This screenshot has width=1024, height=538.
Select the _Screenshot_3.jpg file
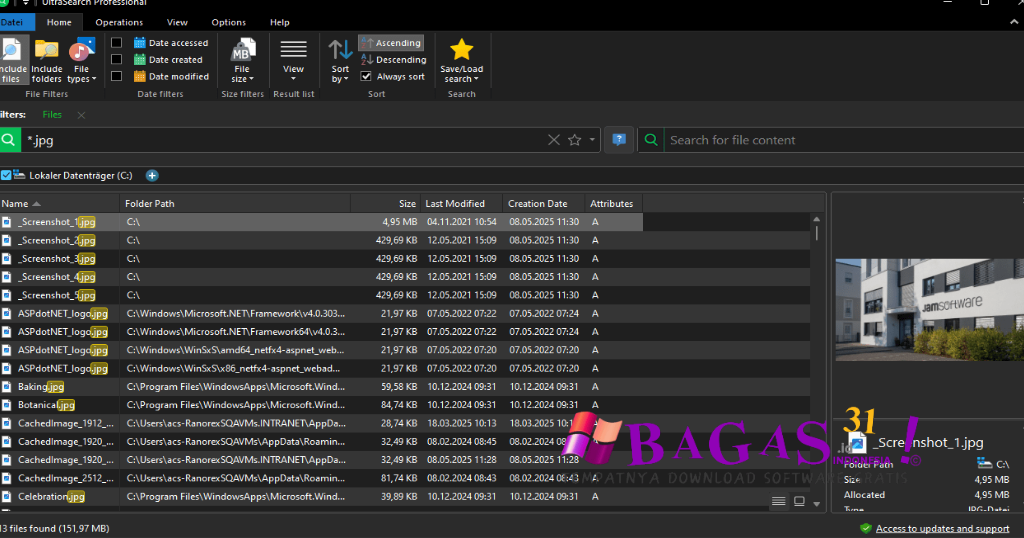pos(57,259)
